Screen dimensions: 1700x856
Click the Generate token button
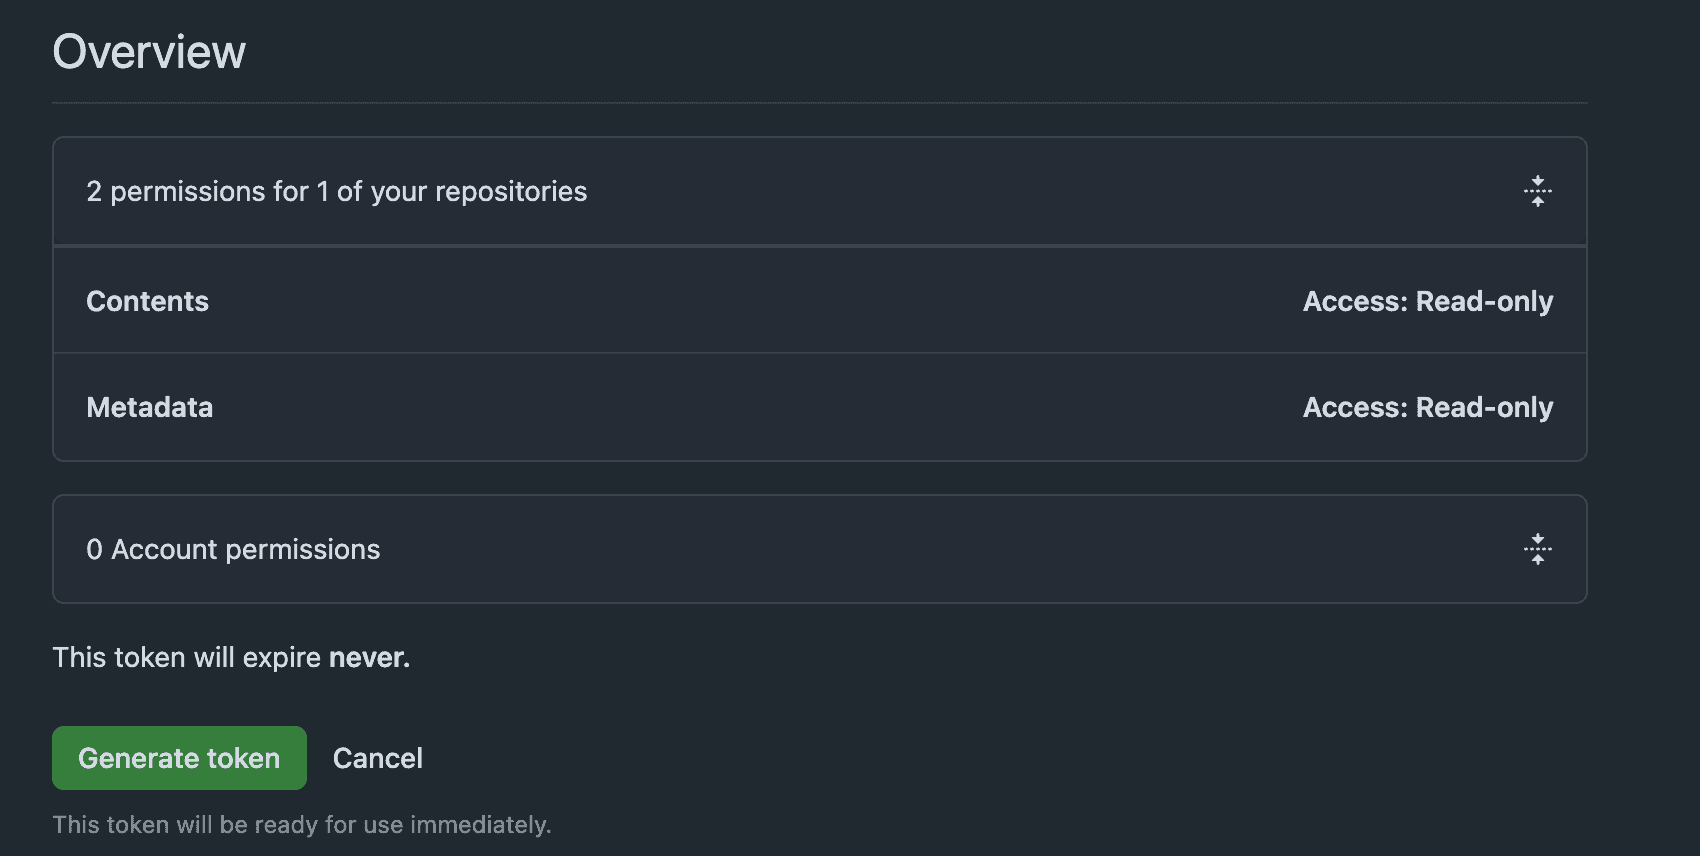(179, 758)
